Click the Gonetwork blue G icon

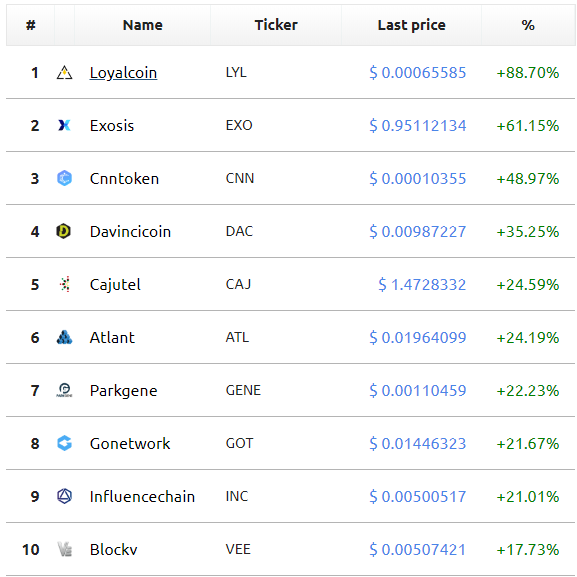[64, 443]
